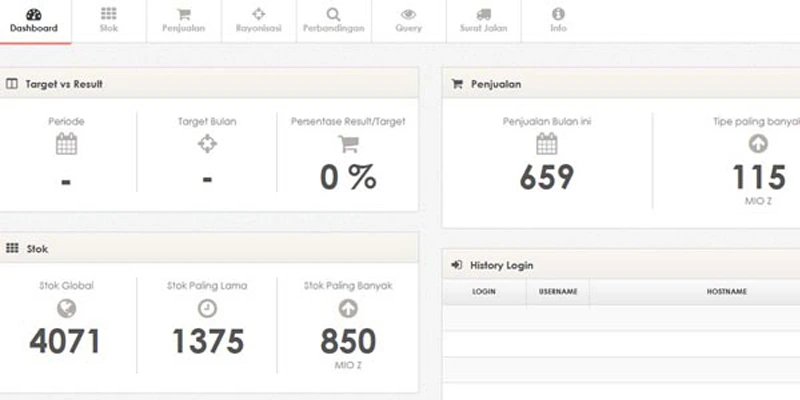
Task: Open the Surat Jalan tab
Action: click(x=483, y=21)
